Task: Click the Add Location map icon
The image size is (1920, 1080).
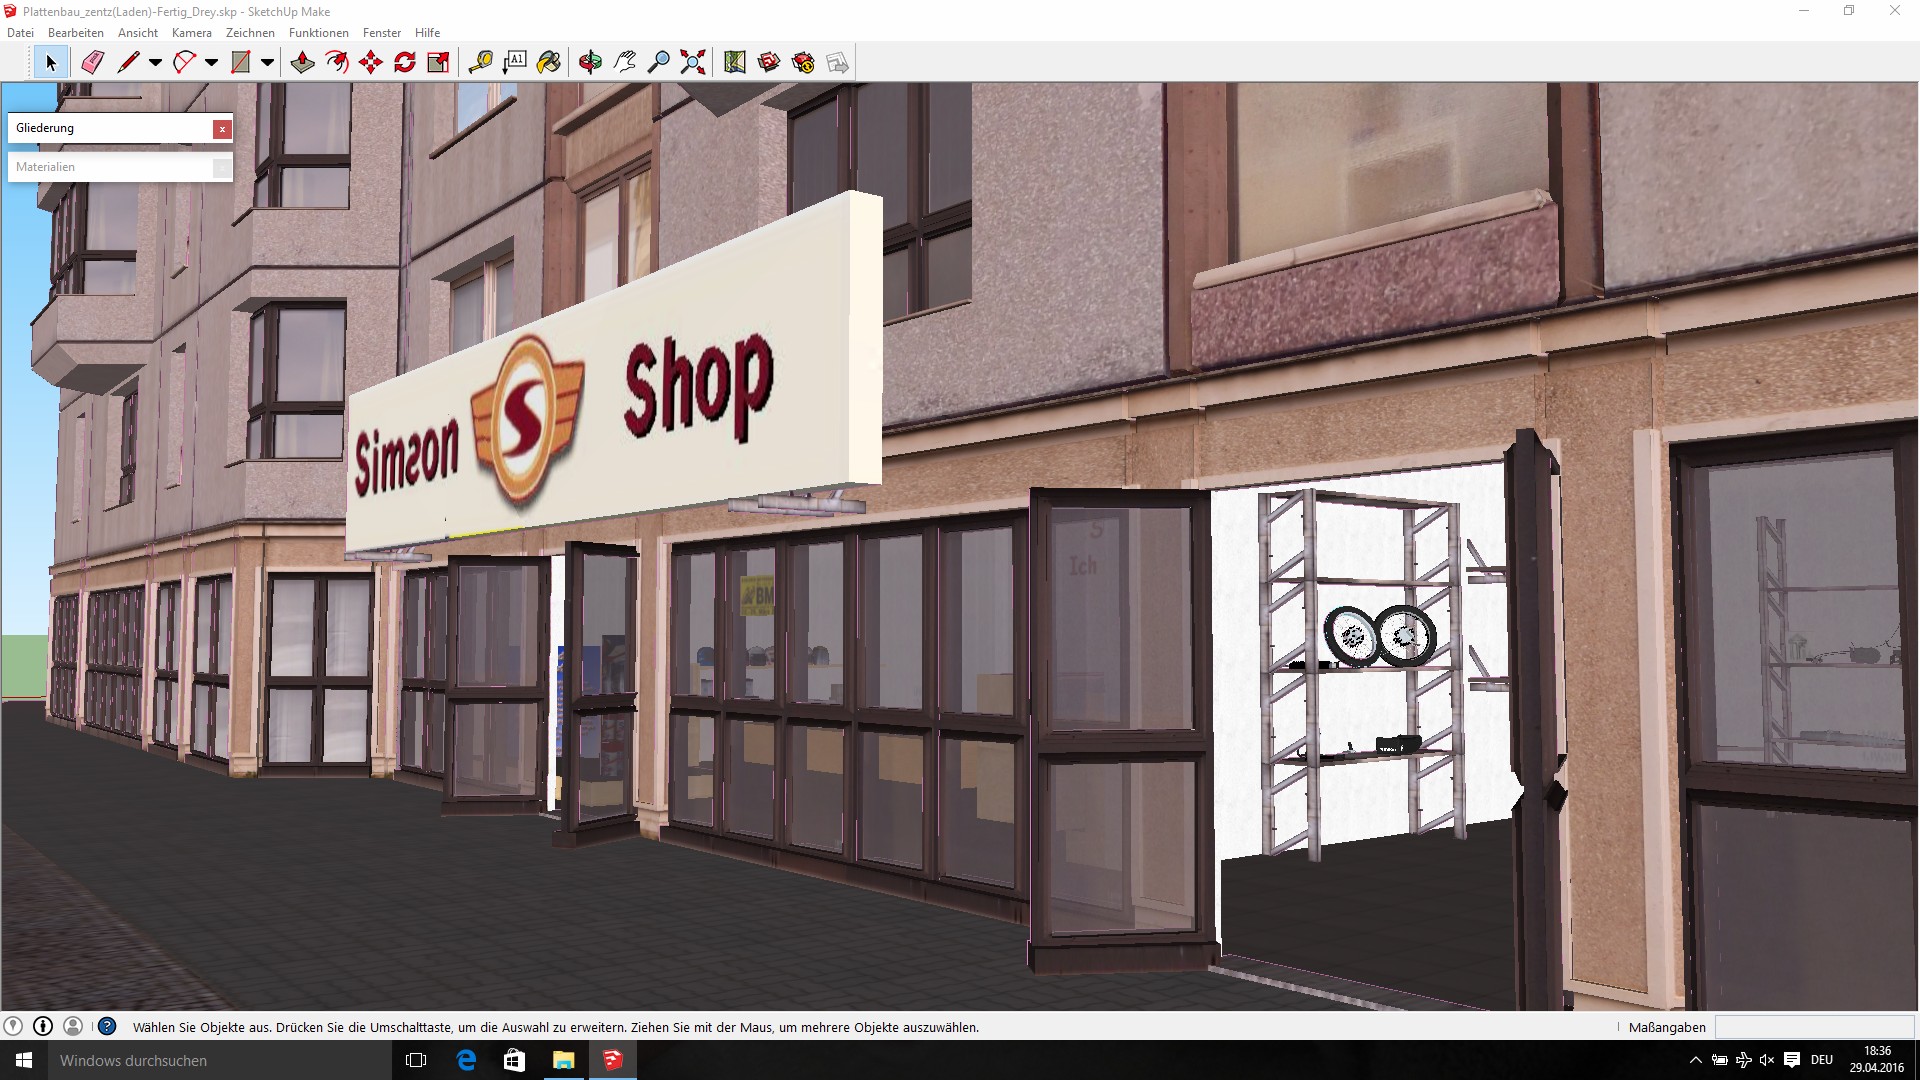Action: coord(735,63)
